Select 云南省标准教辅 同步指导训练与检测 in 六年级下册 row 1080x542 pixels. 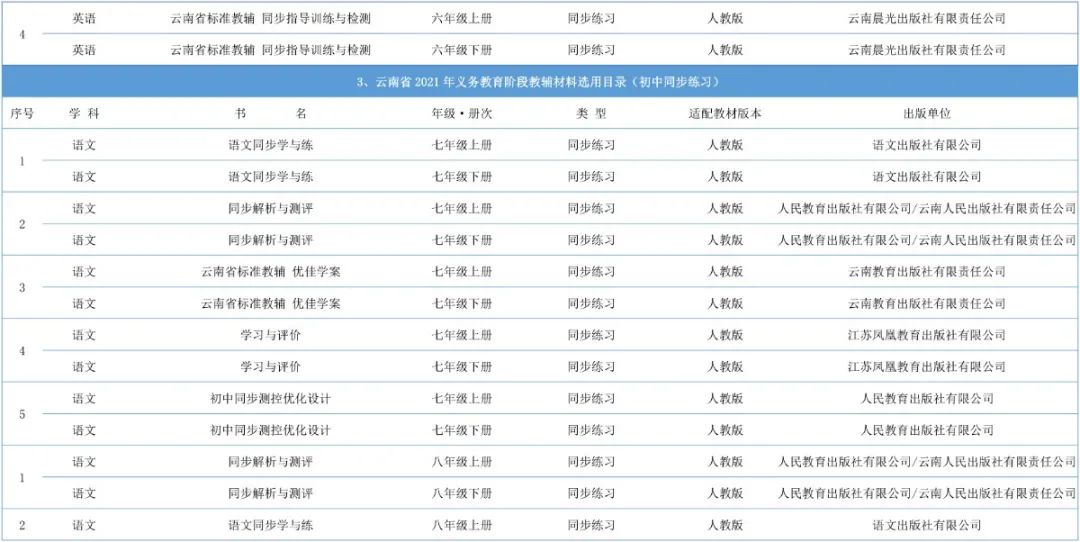point(271,50)
